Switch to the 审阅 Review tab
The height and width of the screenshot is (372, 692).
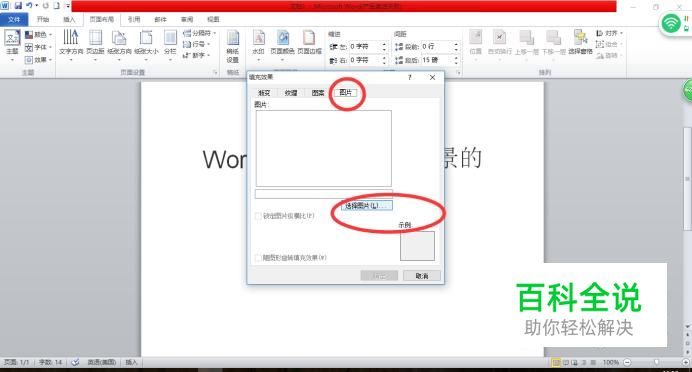click(187, 19)
